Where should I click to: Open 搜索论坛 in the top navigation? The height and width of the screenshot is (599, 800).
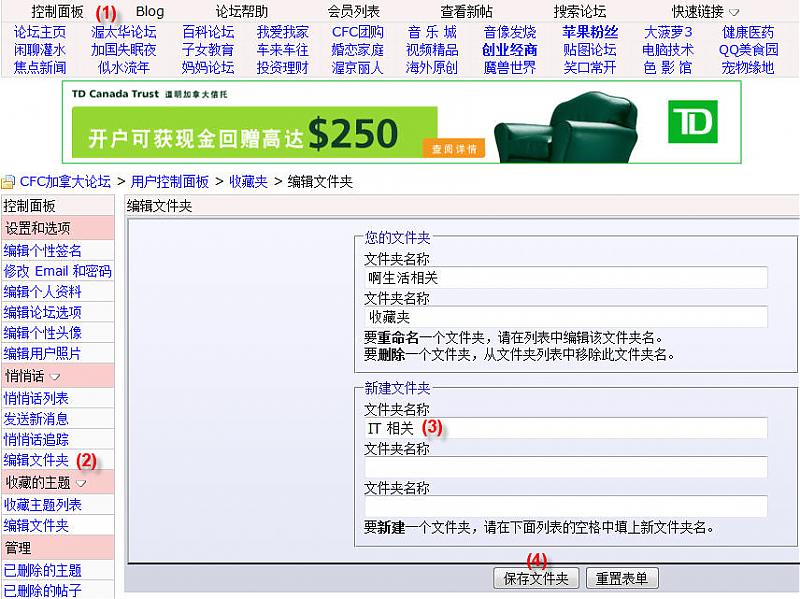tap(580, 12)
